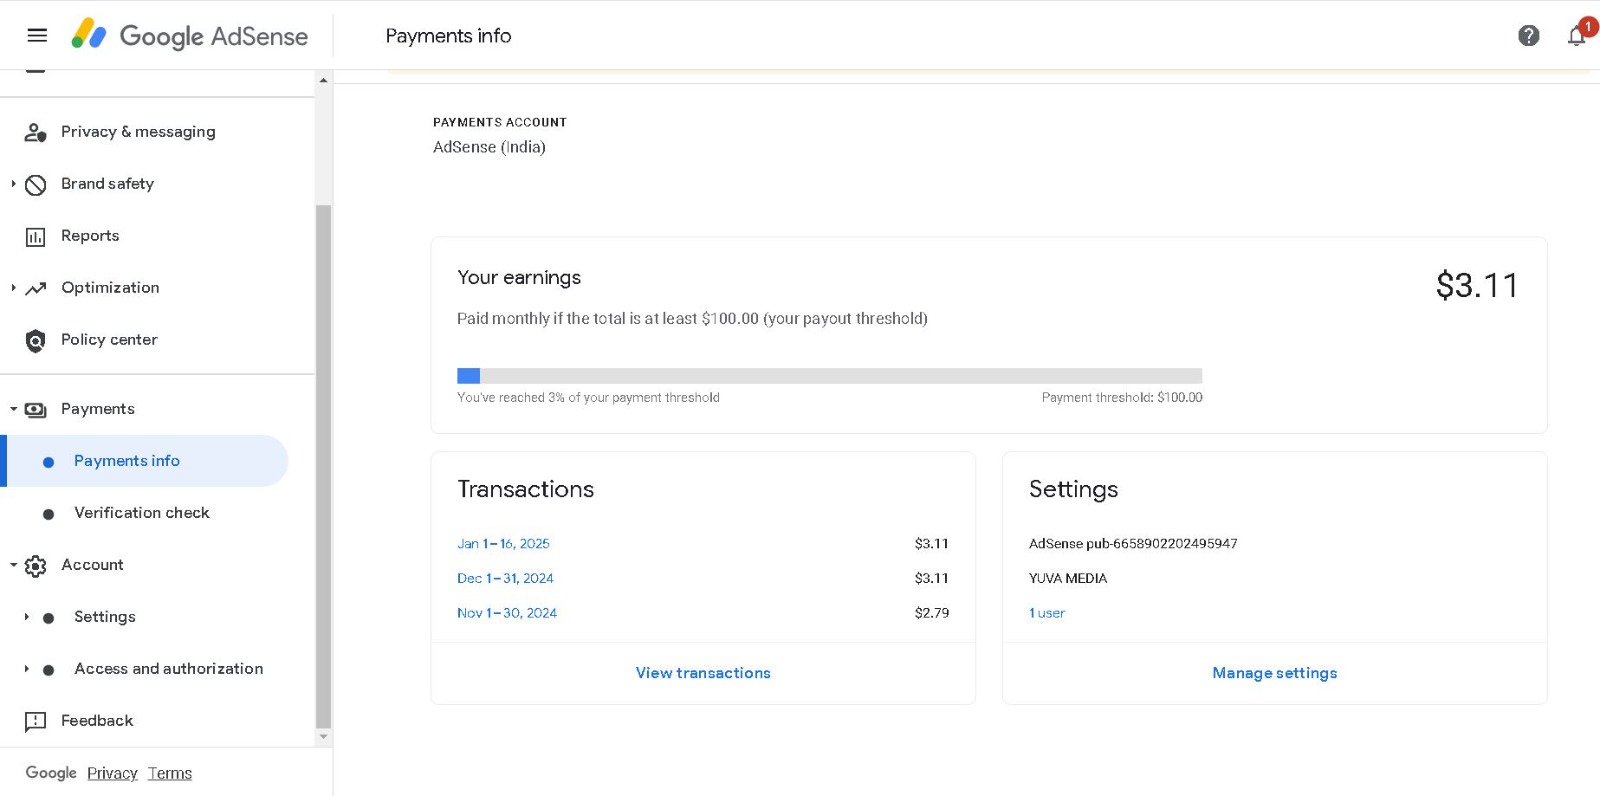Click the Optimization trend-arrow icon

(x=36, y=288)
